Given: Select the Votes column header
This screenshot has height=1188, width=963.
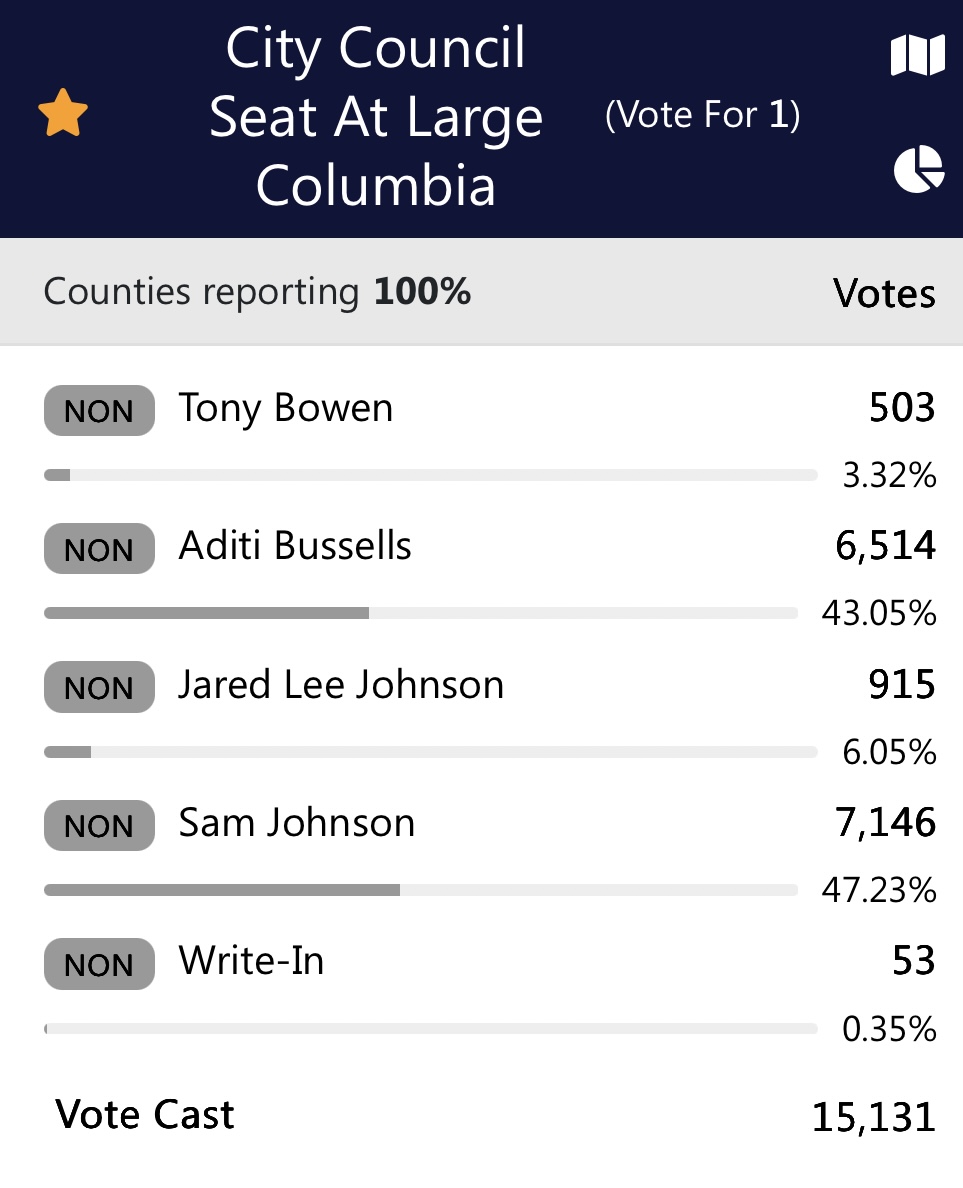Looking at the screenshot, I should click(884, 292).
